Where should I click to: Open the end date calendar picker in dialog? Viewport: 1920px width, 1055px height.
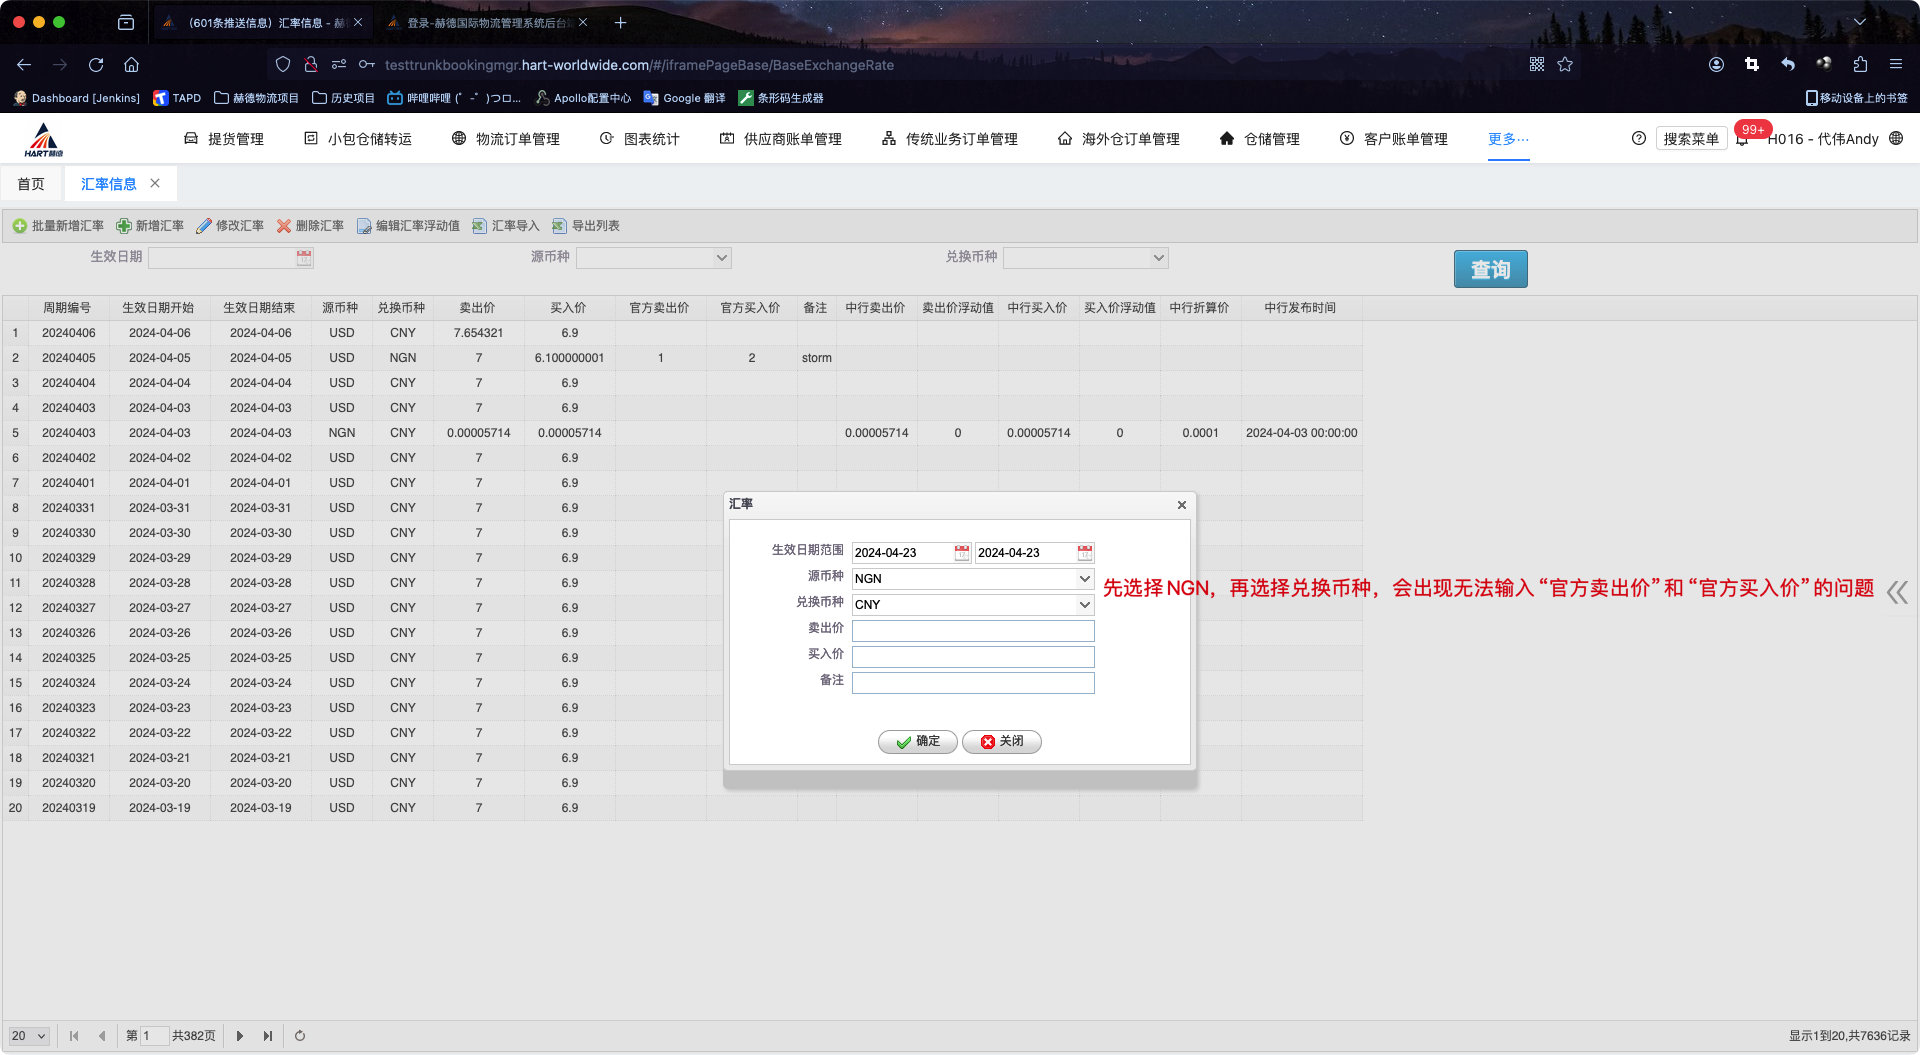[x=1084, y=553]
